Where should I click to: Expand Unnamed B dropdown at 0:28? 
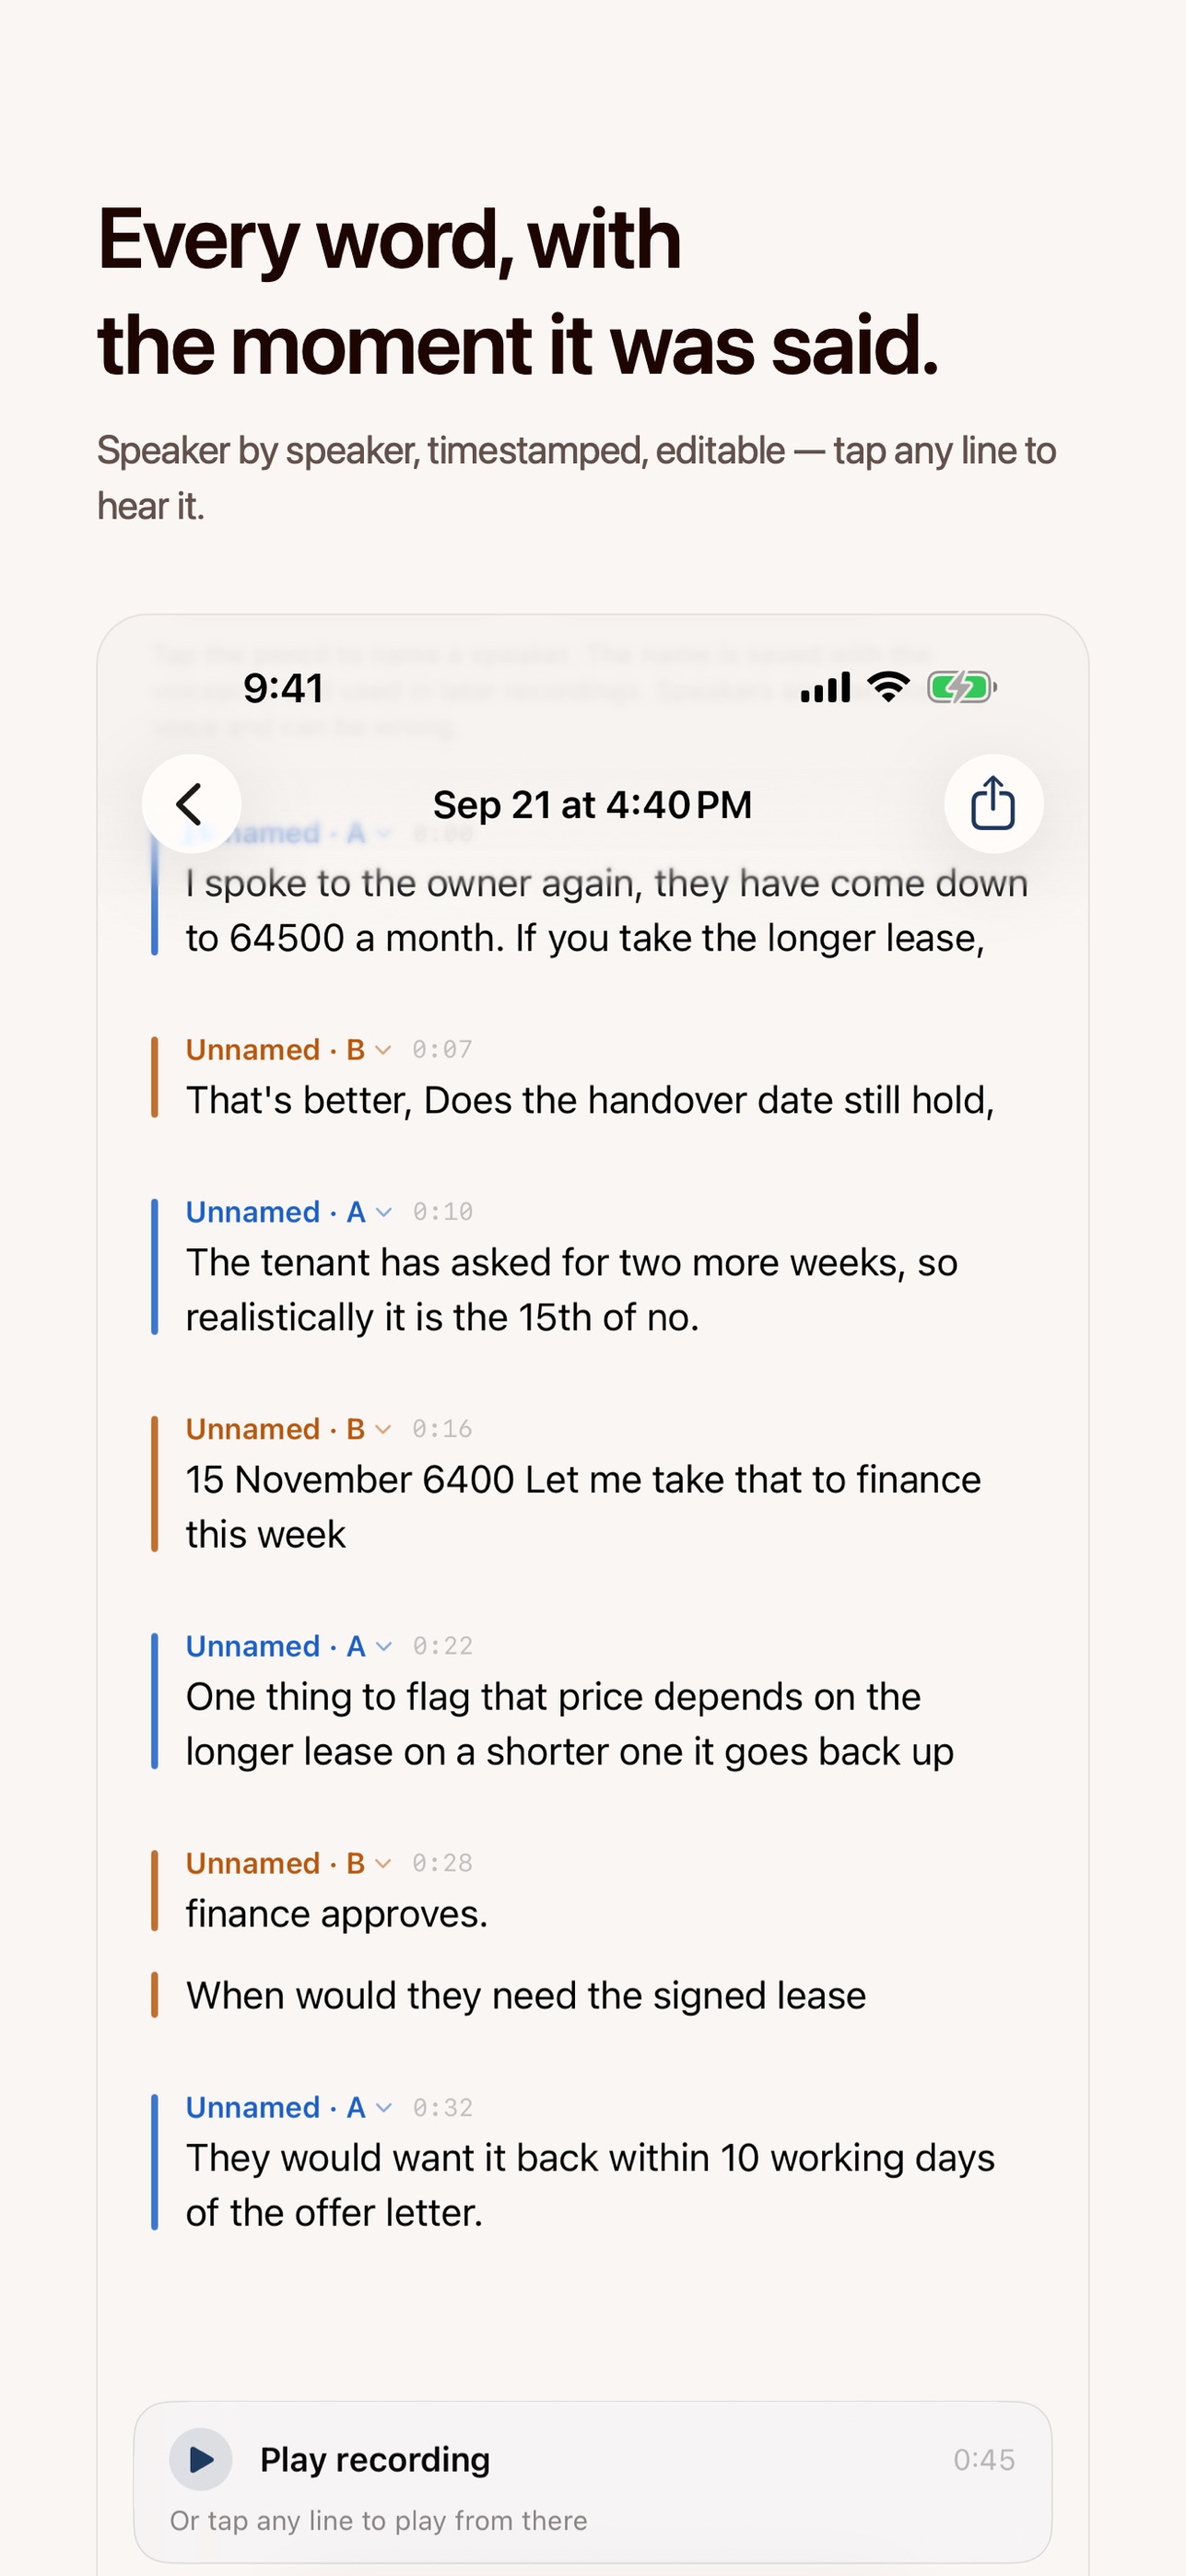[x=382, y=1862]
